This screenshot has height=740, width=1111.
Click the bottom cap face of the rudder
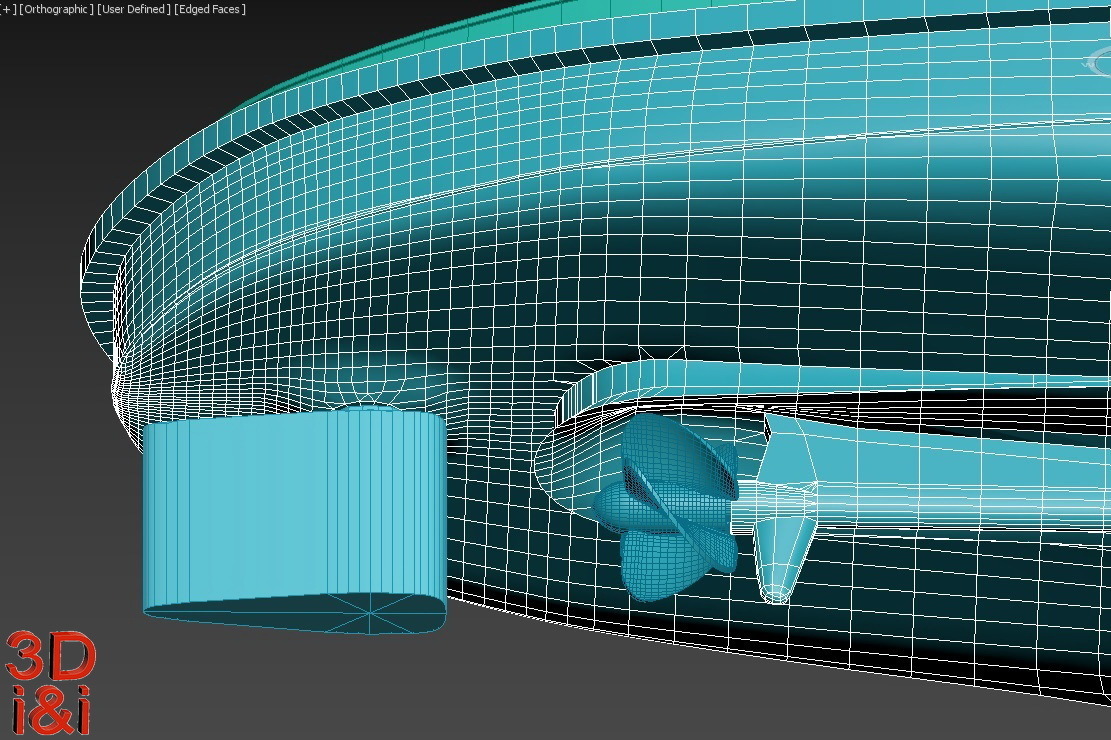(295, 613)
